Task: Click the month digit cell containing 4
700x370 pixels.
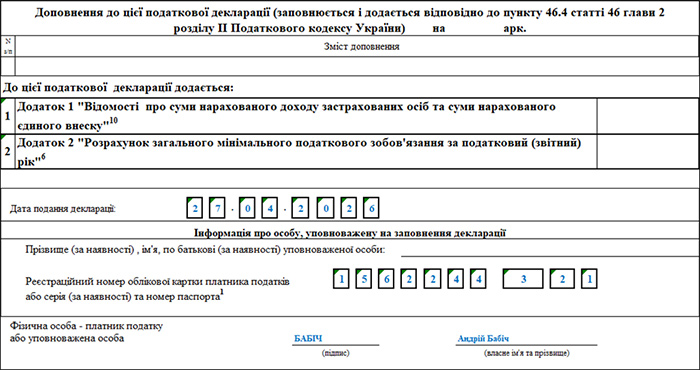Action: coord(269,208)
